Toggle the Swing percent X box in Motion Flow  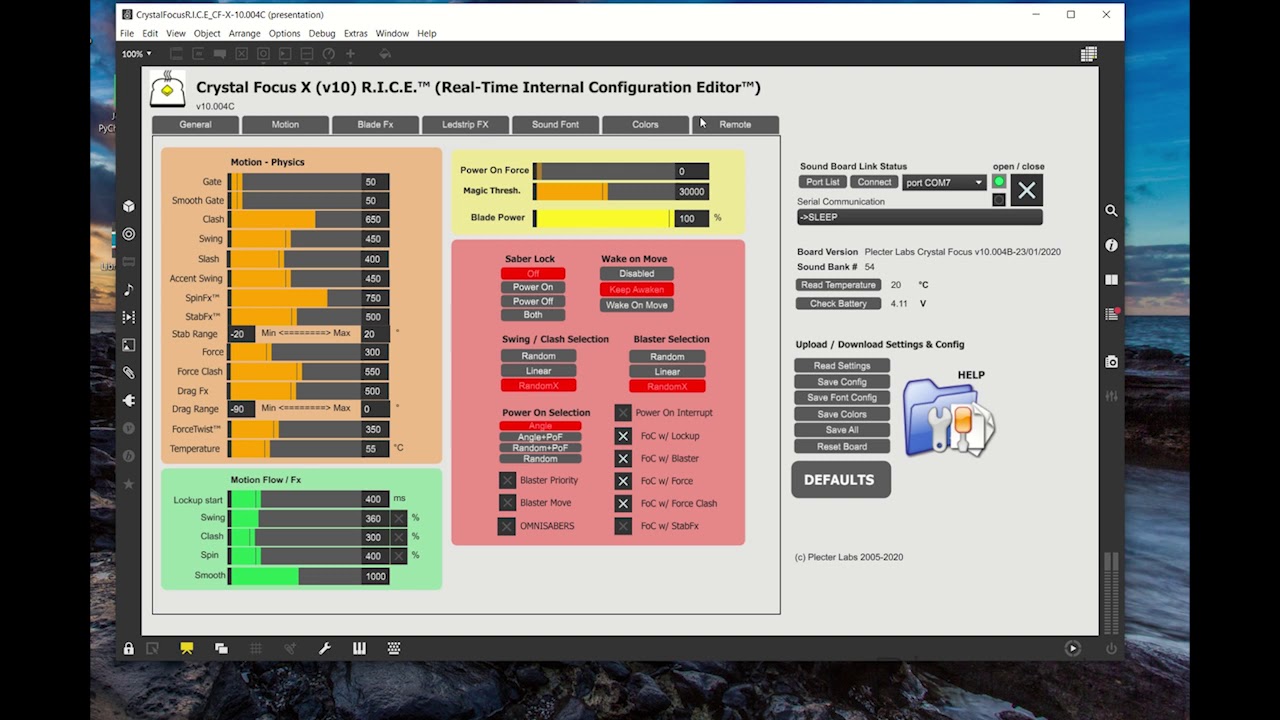point(399,518)
